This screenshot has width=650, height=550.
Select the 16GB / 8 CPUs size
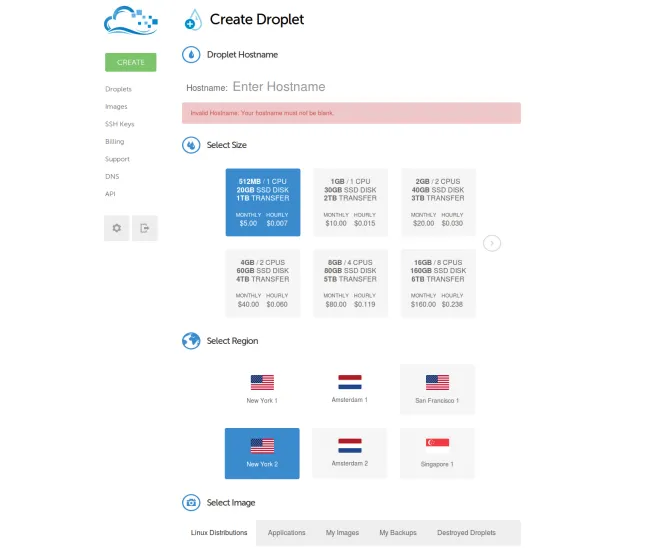tap(438, 283)
